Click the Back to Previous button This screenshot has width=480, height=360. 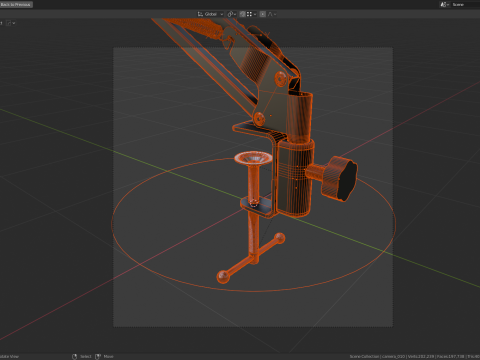pos(16,4)
